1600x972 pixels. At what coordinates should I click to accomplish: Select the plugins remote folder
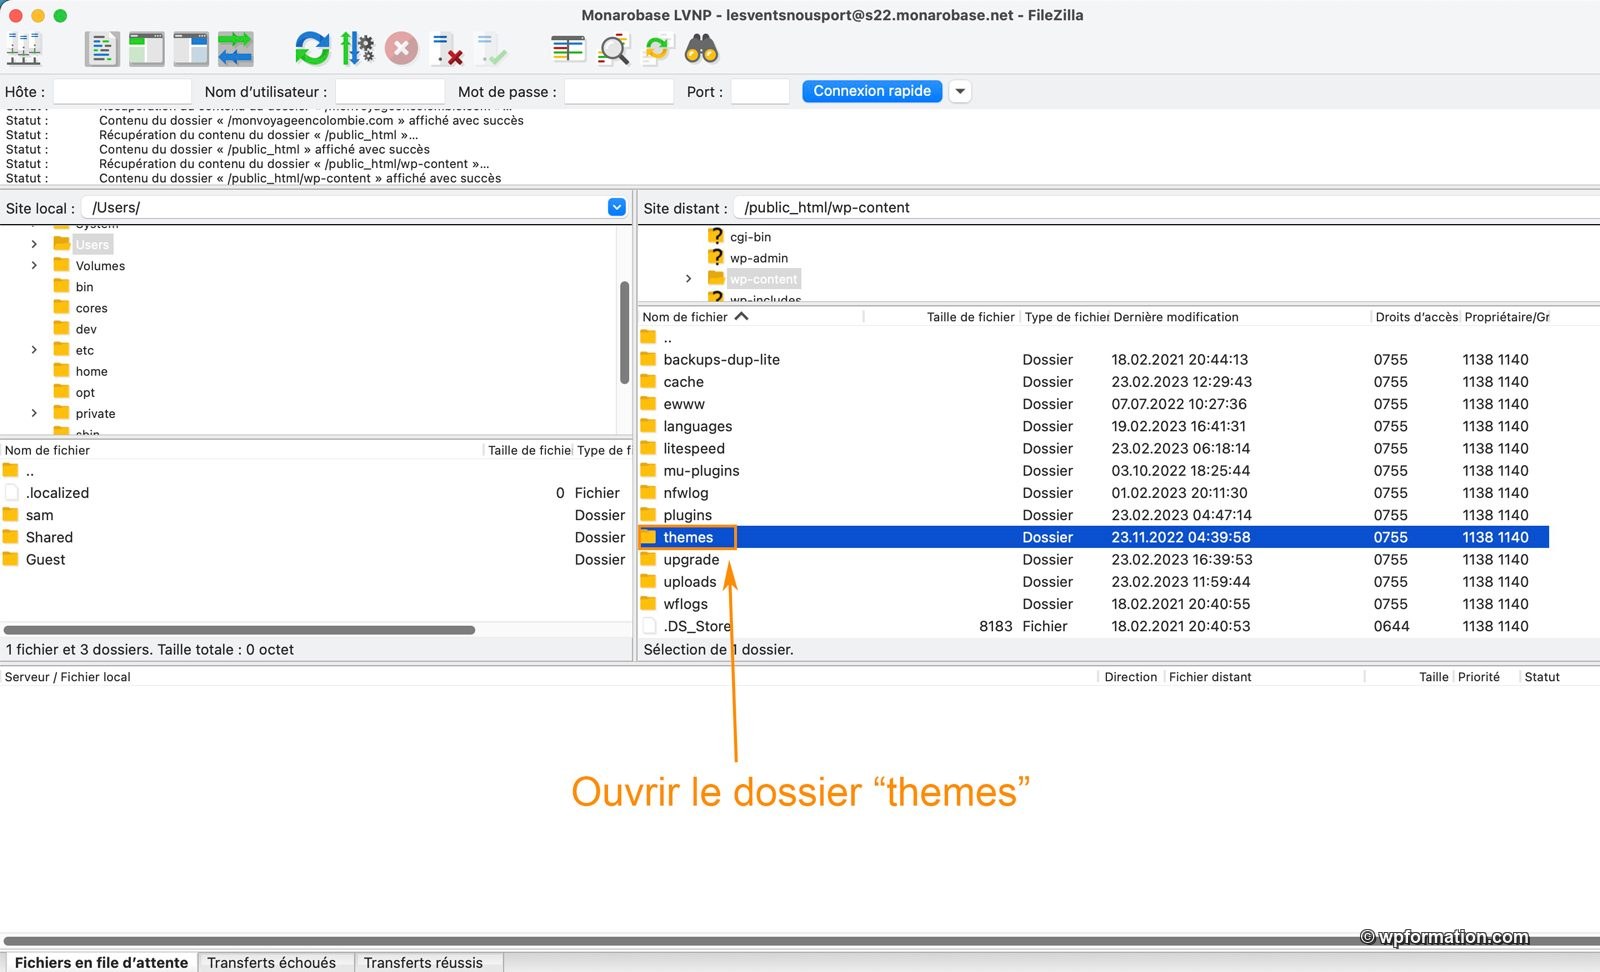coord(1094,515)
